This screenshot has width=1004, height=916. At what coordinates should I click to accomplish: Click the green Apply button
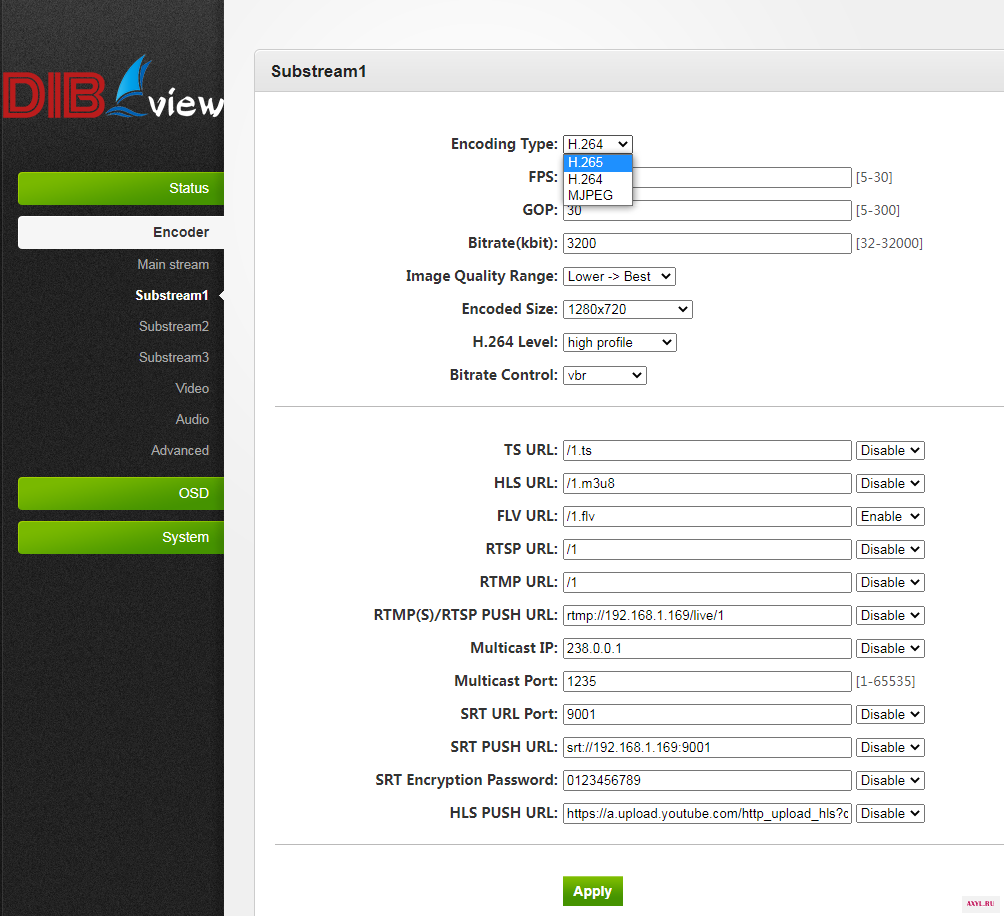(x=592, y=891)
